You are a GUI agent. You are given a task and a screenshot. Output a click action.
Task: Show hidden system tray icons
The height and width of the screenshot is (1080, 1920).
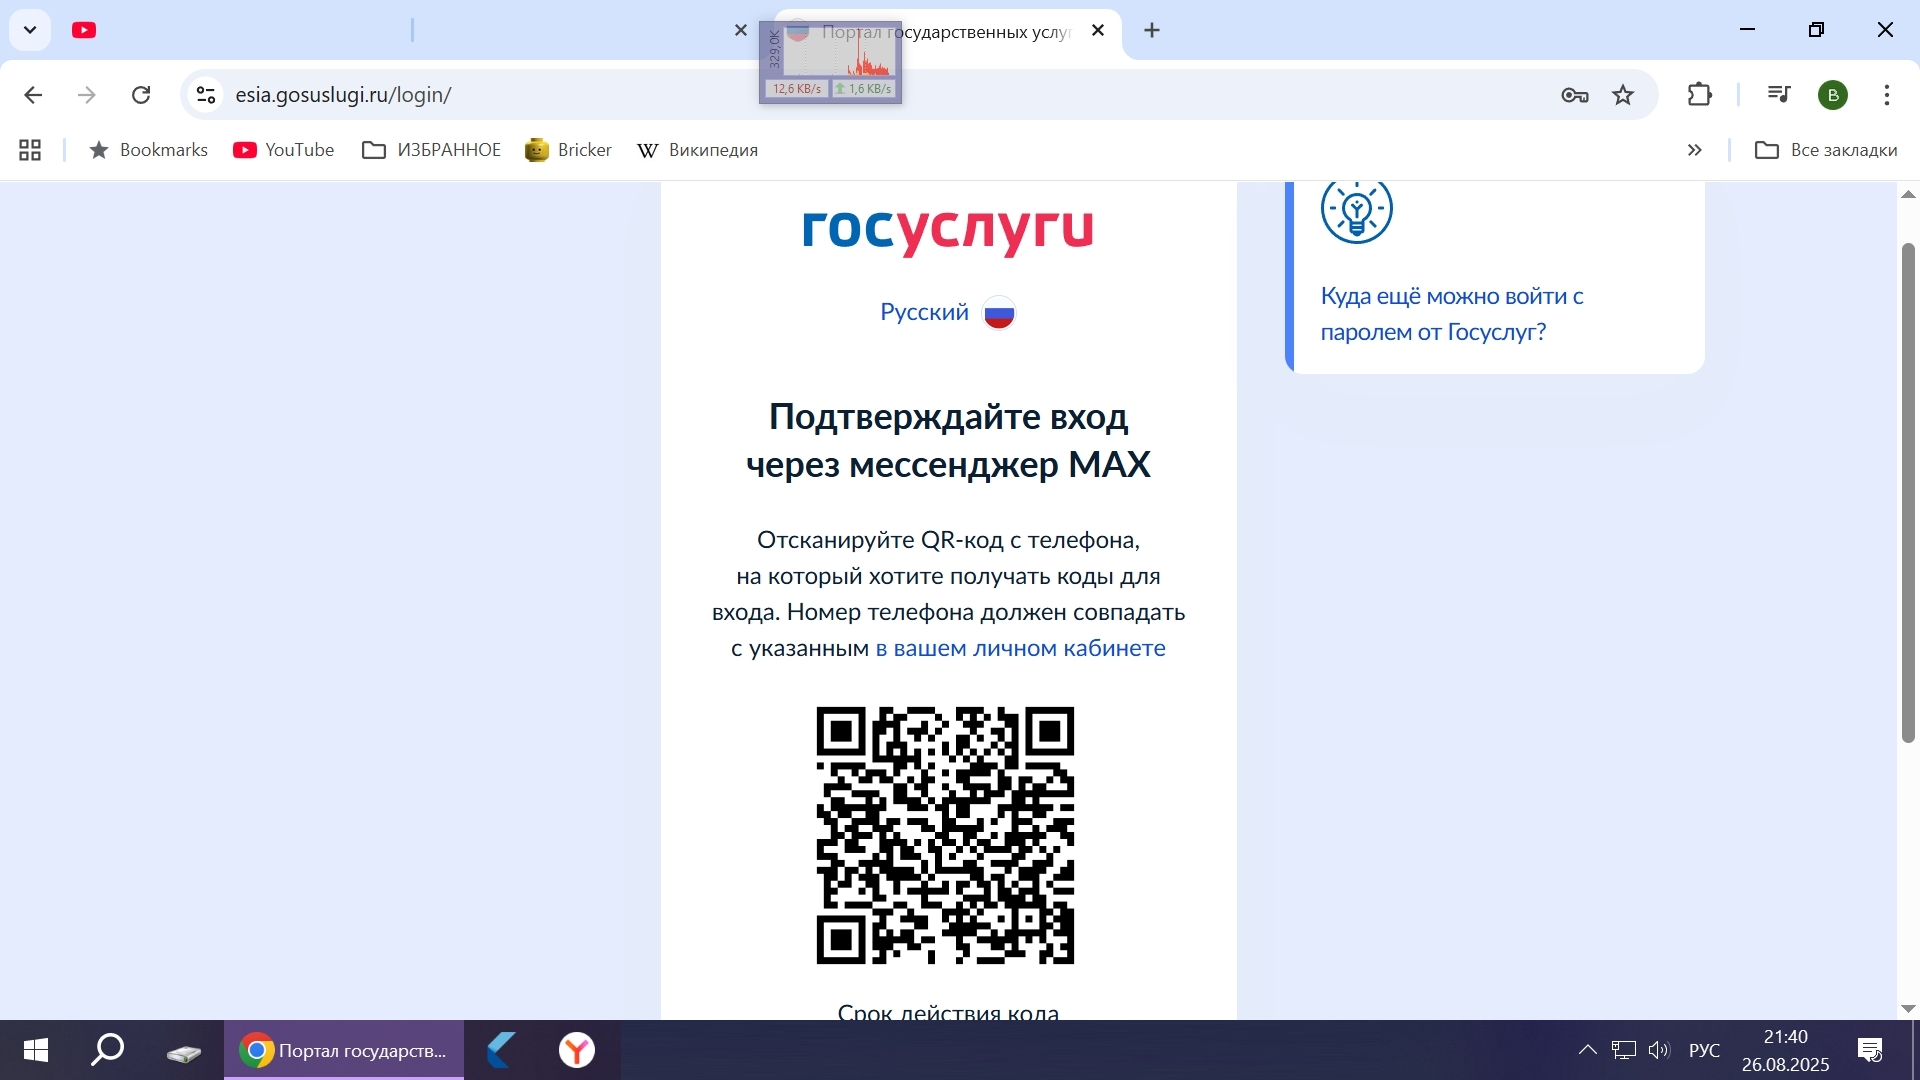(x=1587, y=1050)
